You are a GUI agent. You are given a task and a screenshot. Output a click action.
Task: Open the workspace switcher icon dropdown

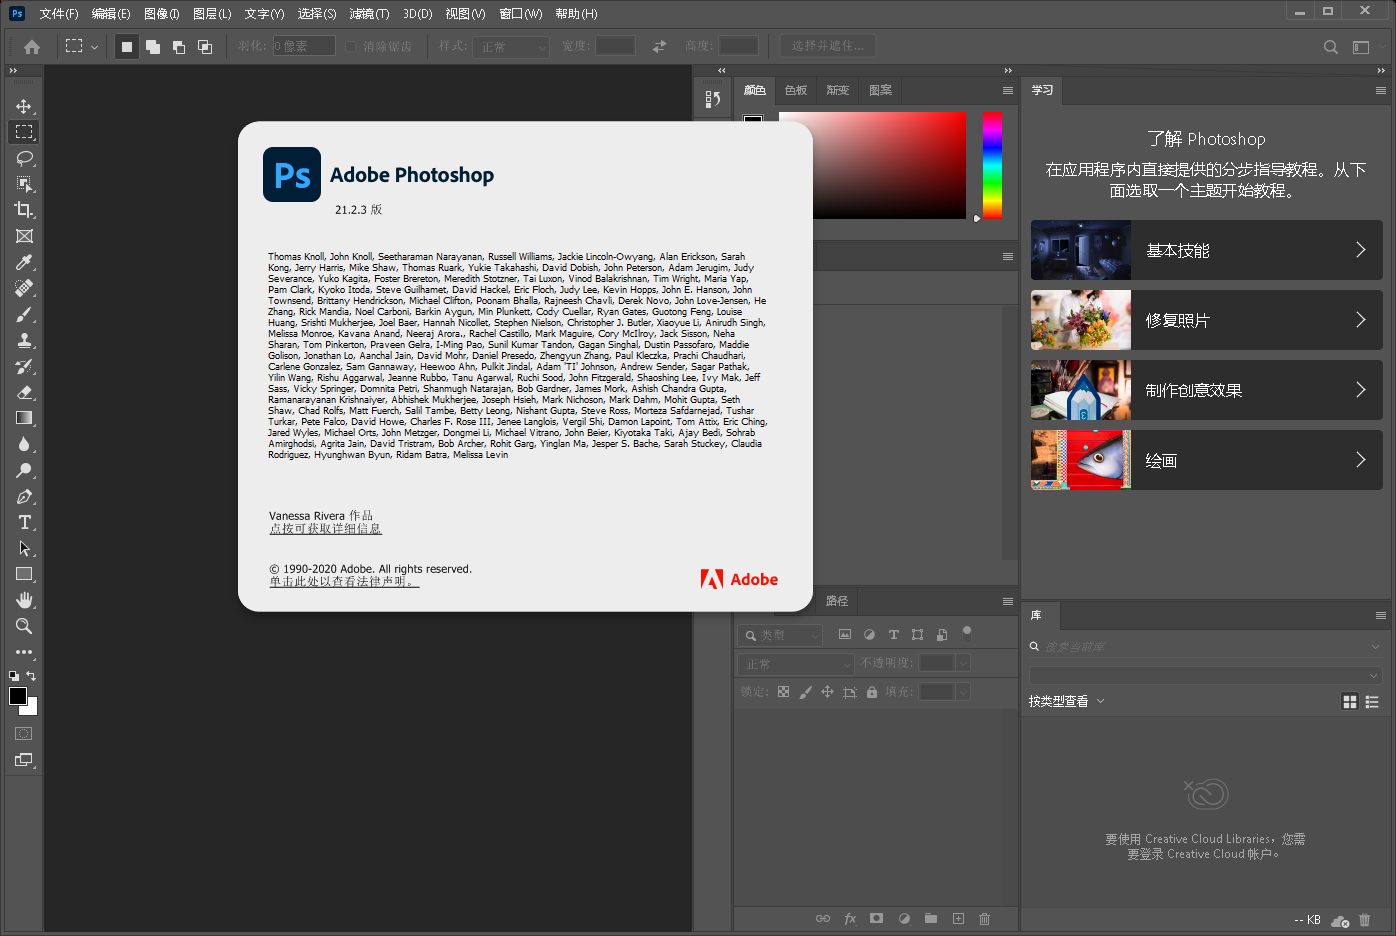1361,47
